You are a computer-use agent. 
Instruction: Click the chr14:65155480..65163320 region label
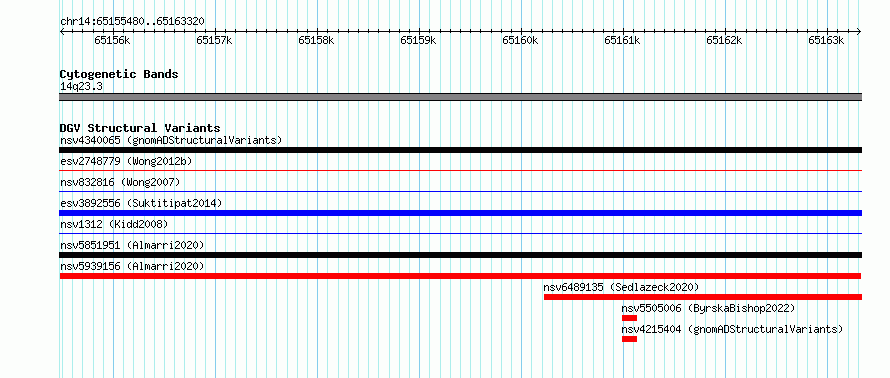[x=132, y=22]
